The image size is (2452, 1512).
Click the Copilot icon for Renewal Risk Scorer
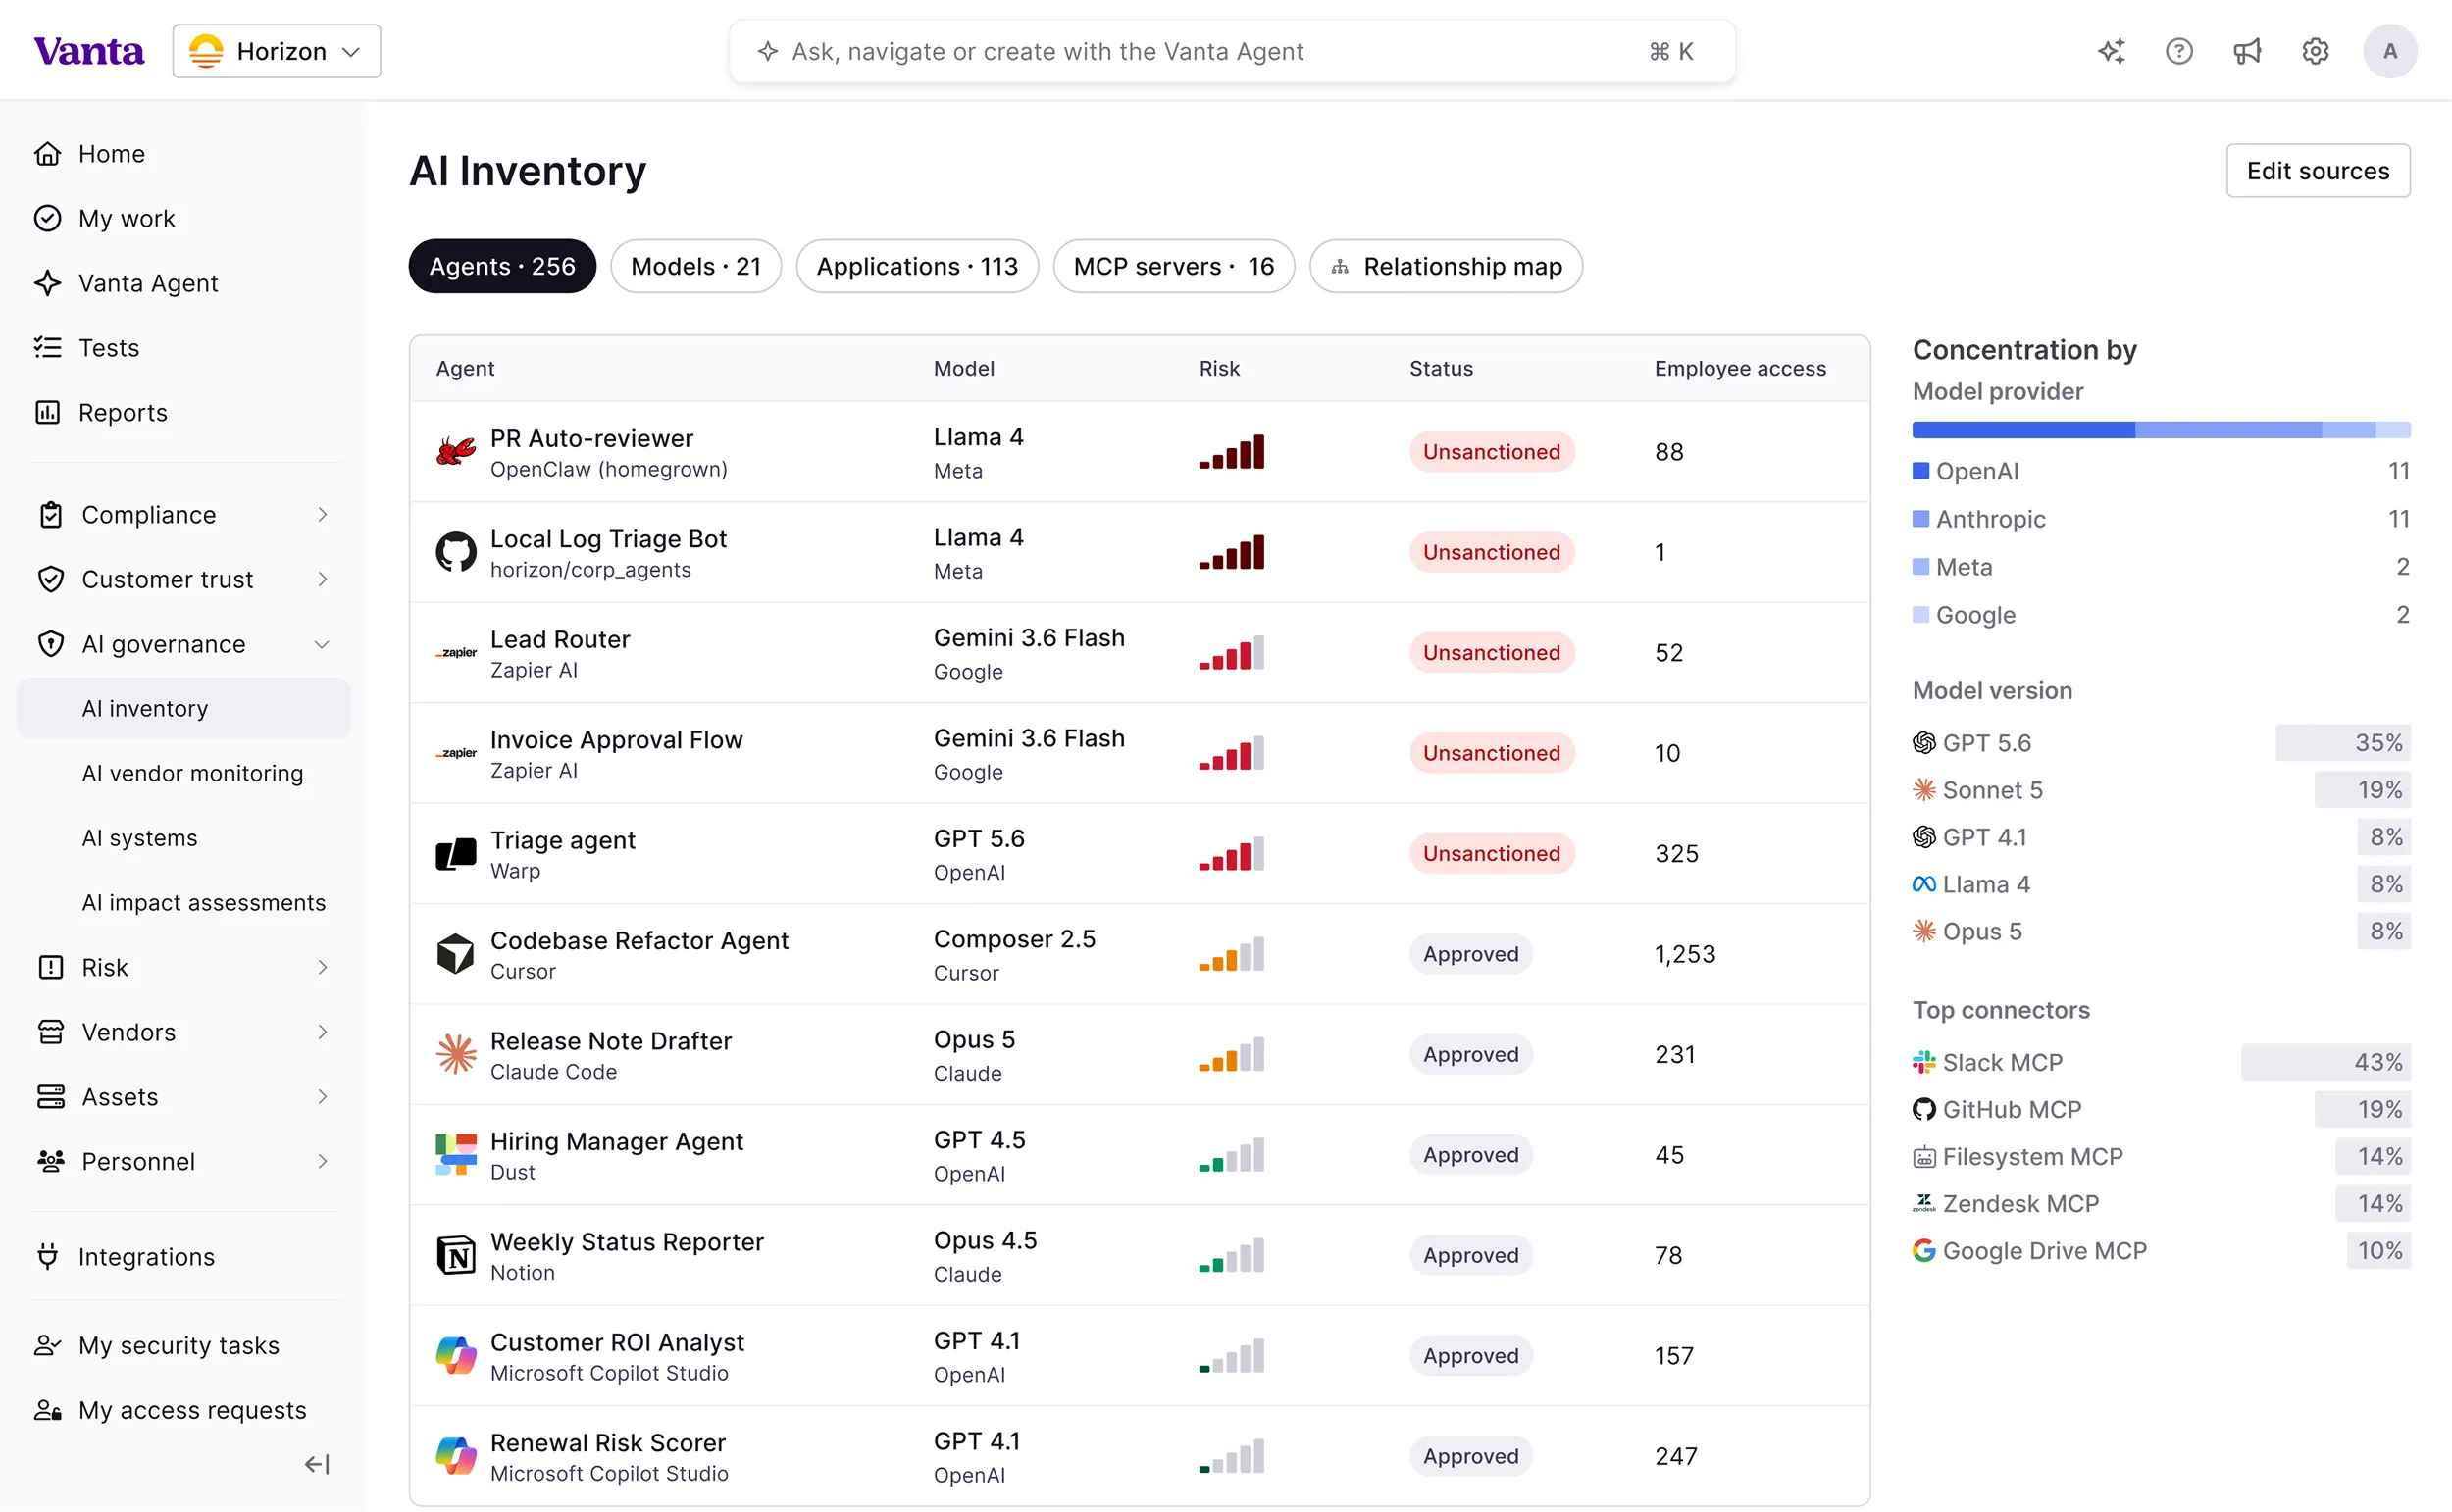(x=456, y=1456)
